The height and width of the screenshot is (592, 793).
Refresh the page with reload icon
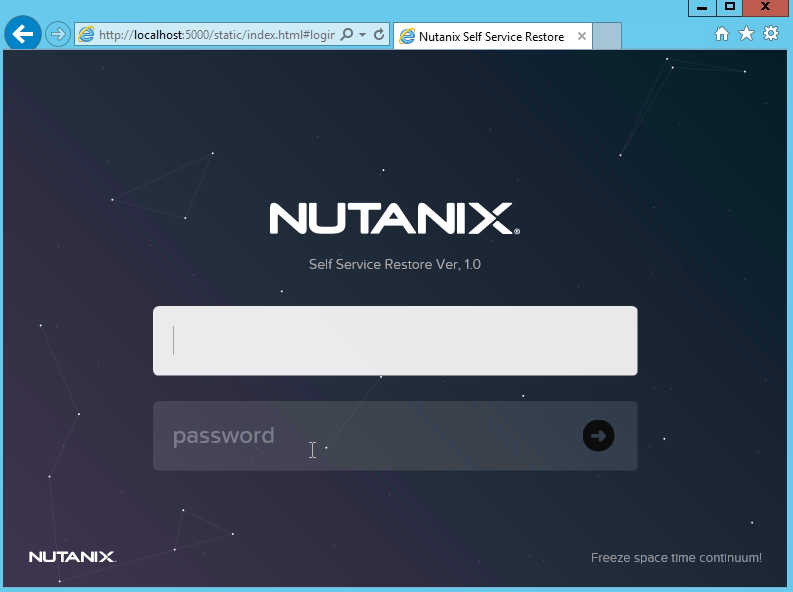point(379,34)
